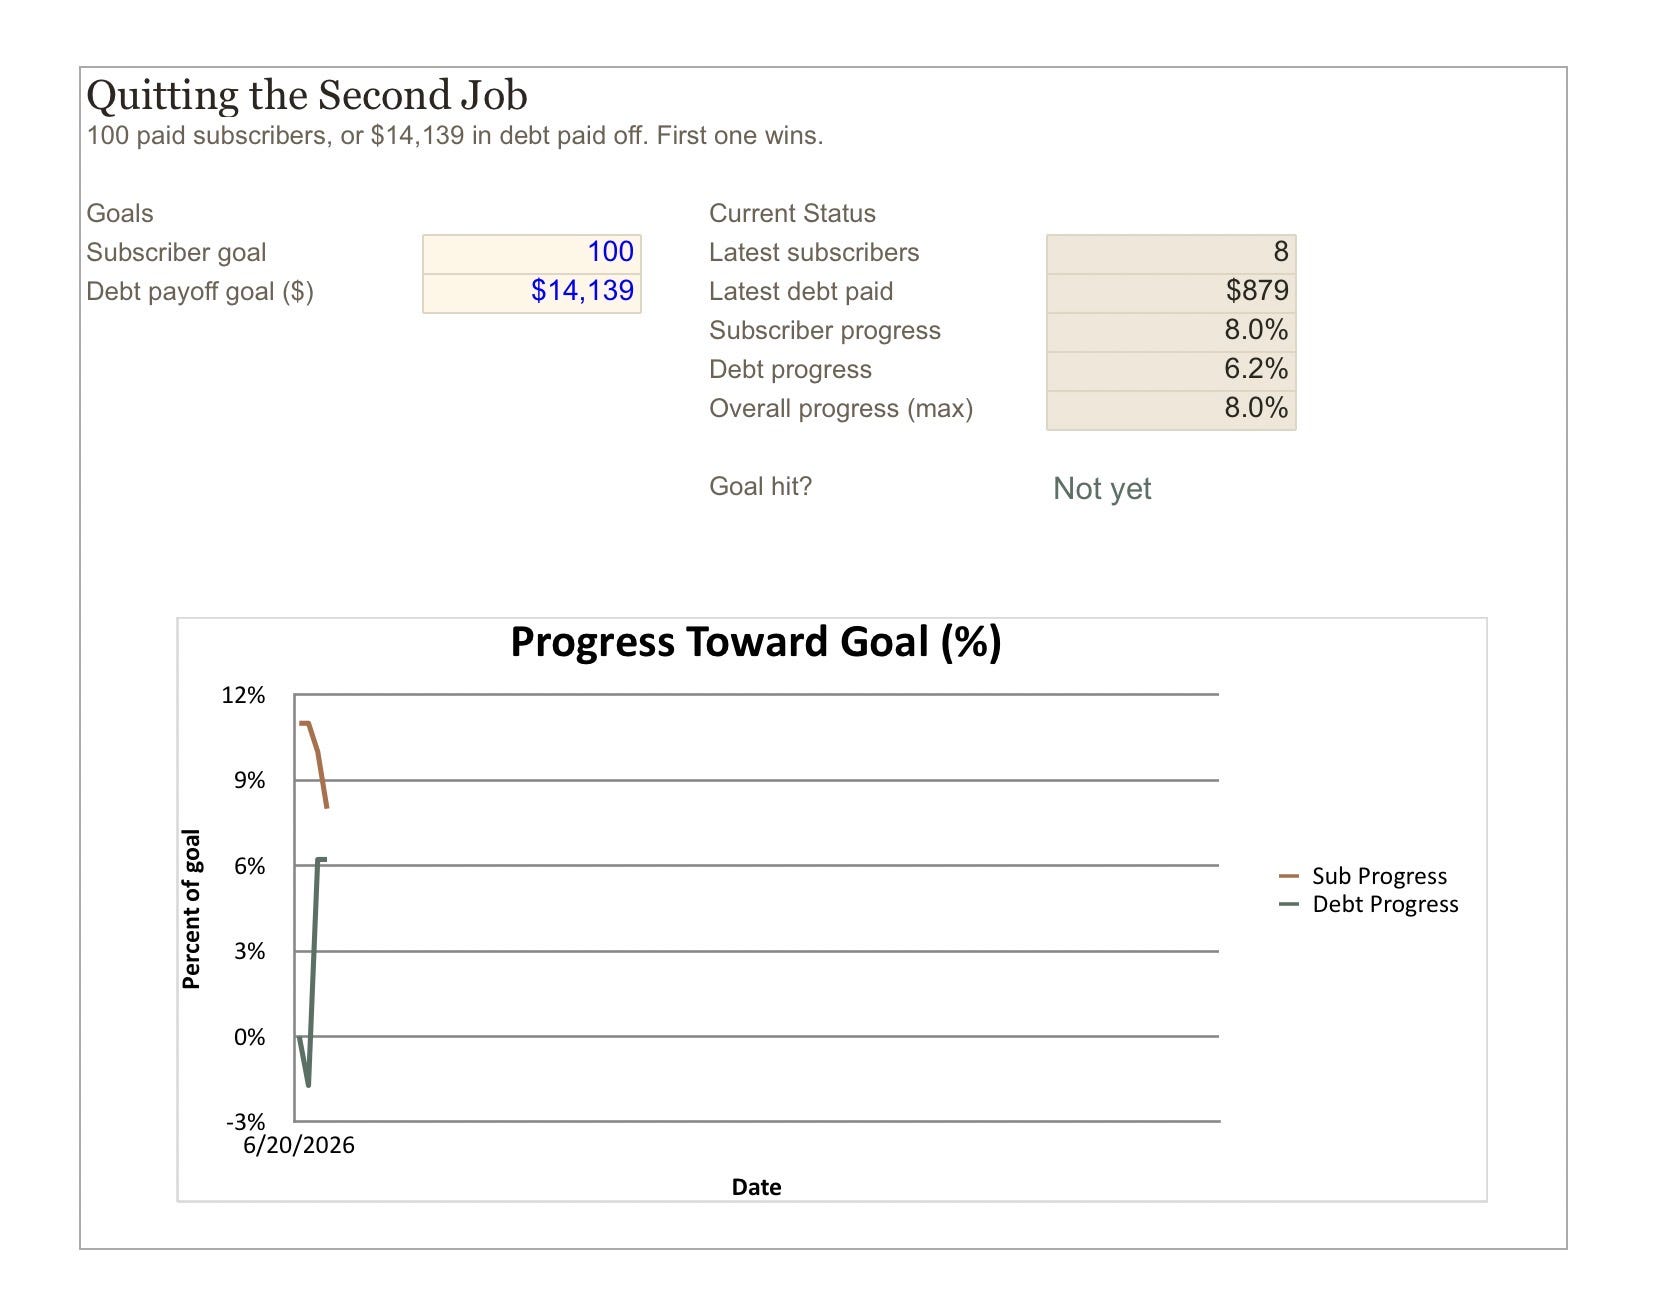The width and height of the screenshot is (1680, 1301).
Task: Select the 'Current Status' section heading
Action: point(792,213)
